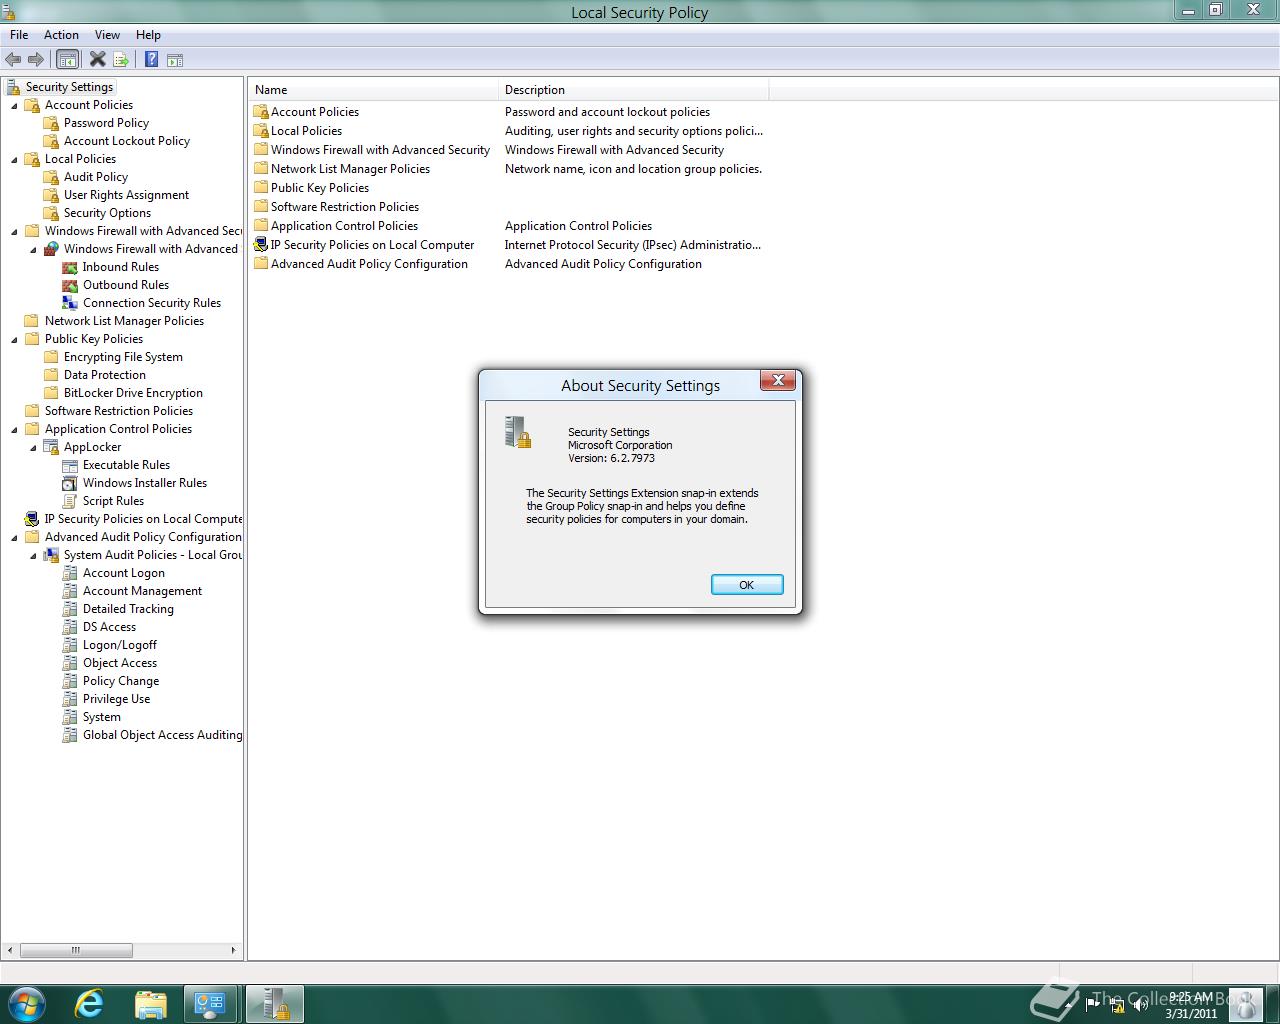This screenshot has width=1280, height=1024.
Task: Select Encrypting File System in tree
Action: [x=123, y=357]
